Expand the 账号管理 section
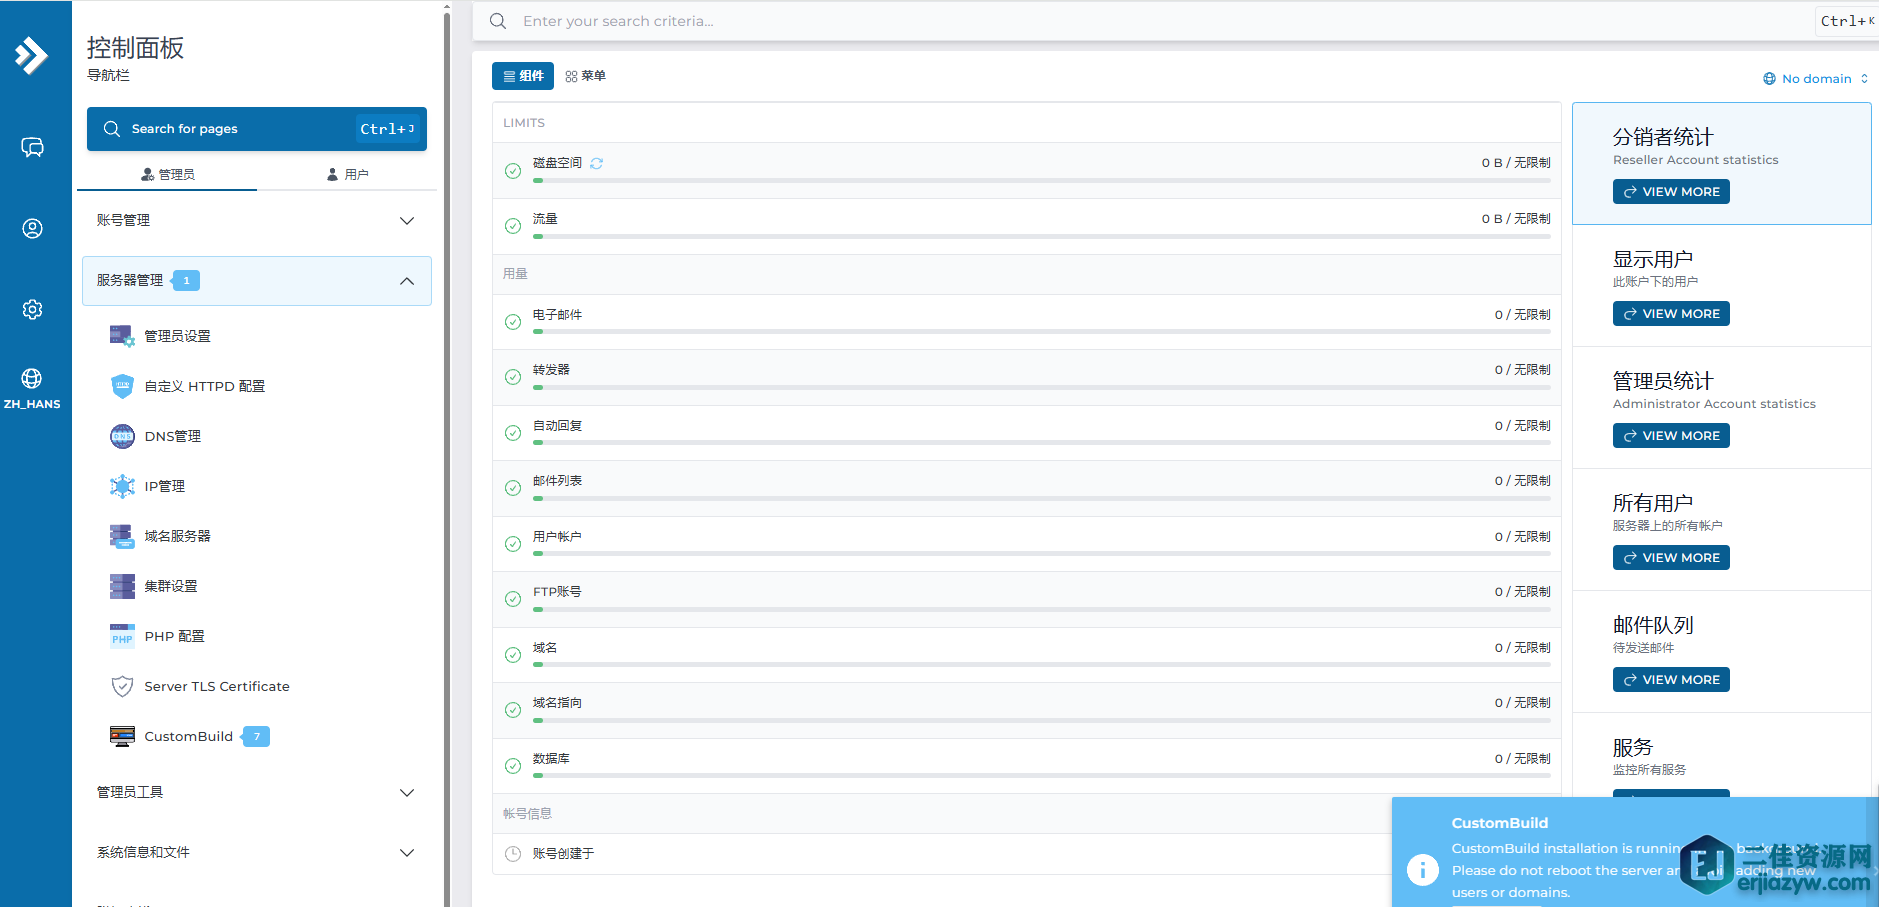 256,221
